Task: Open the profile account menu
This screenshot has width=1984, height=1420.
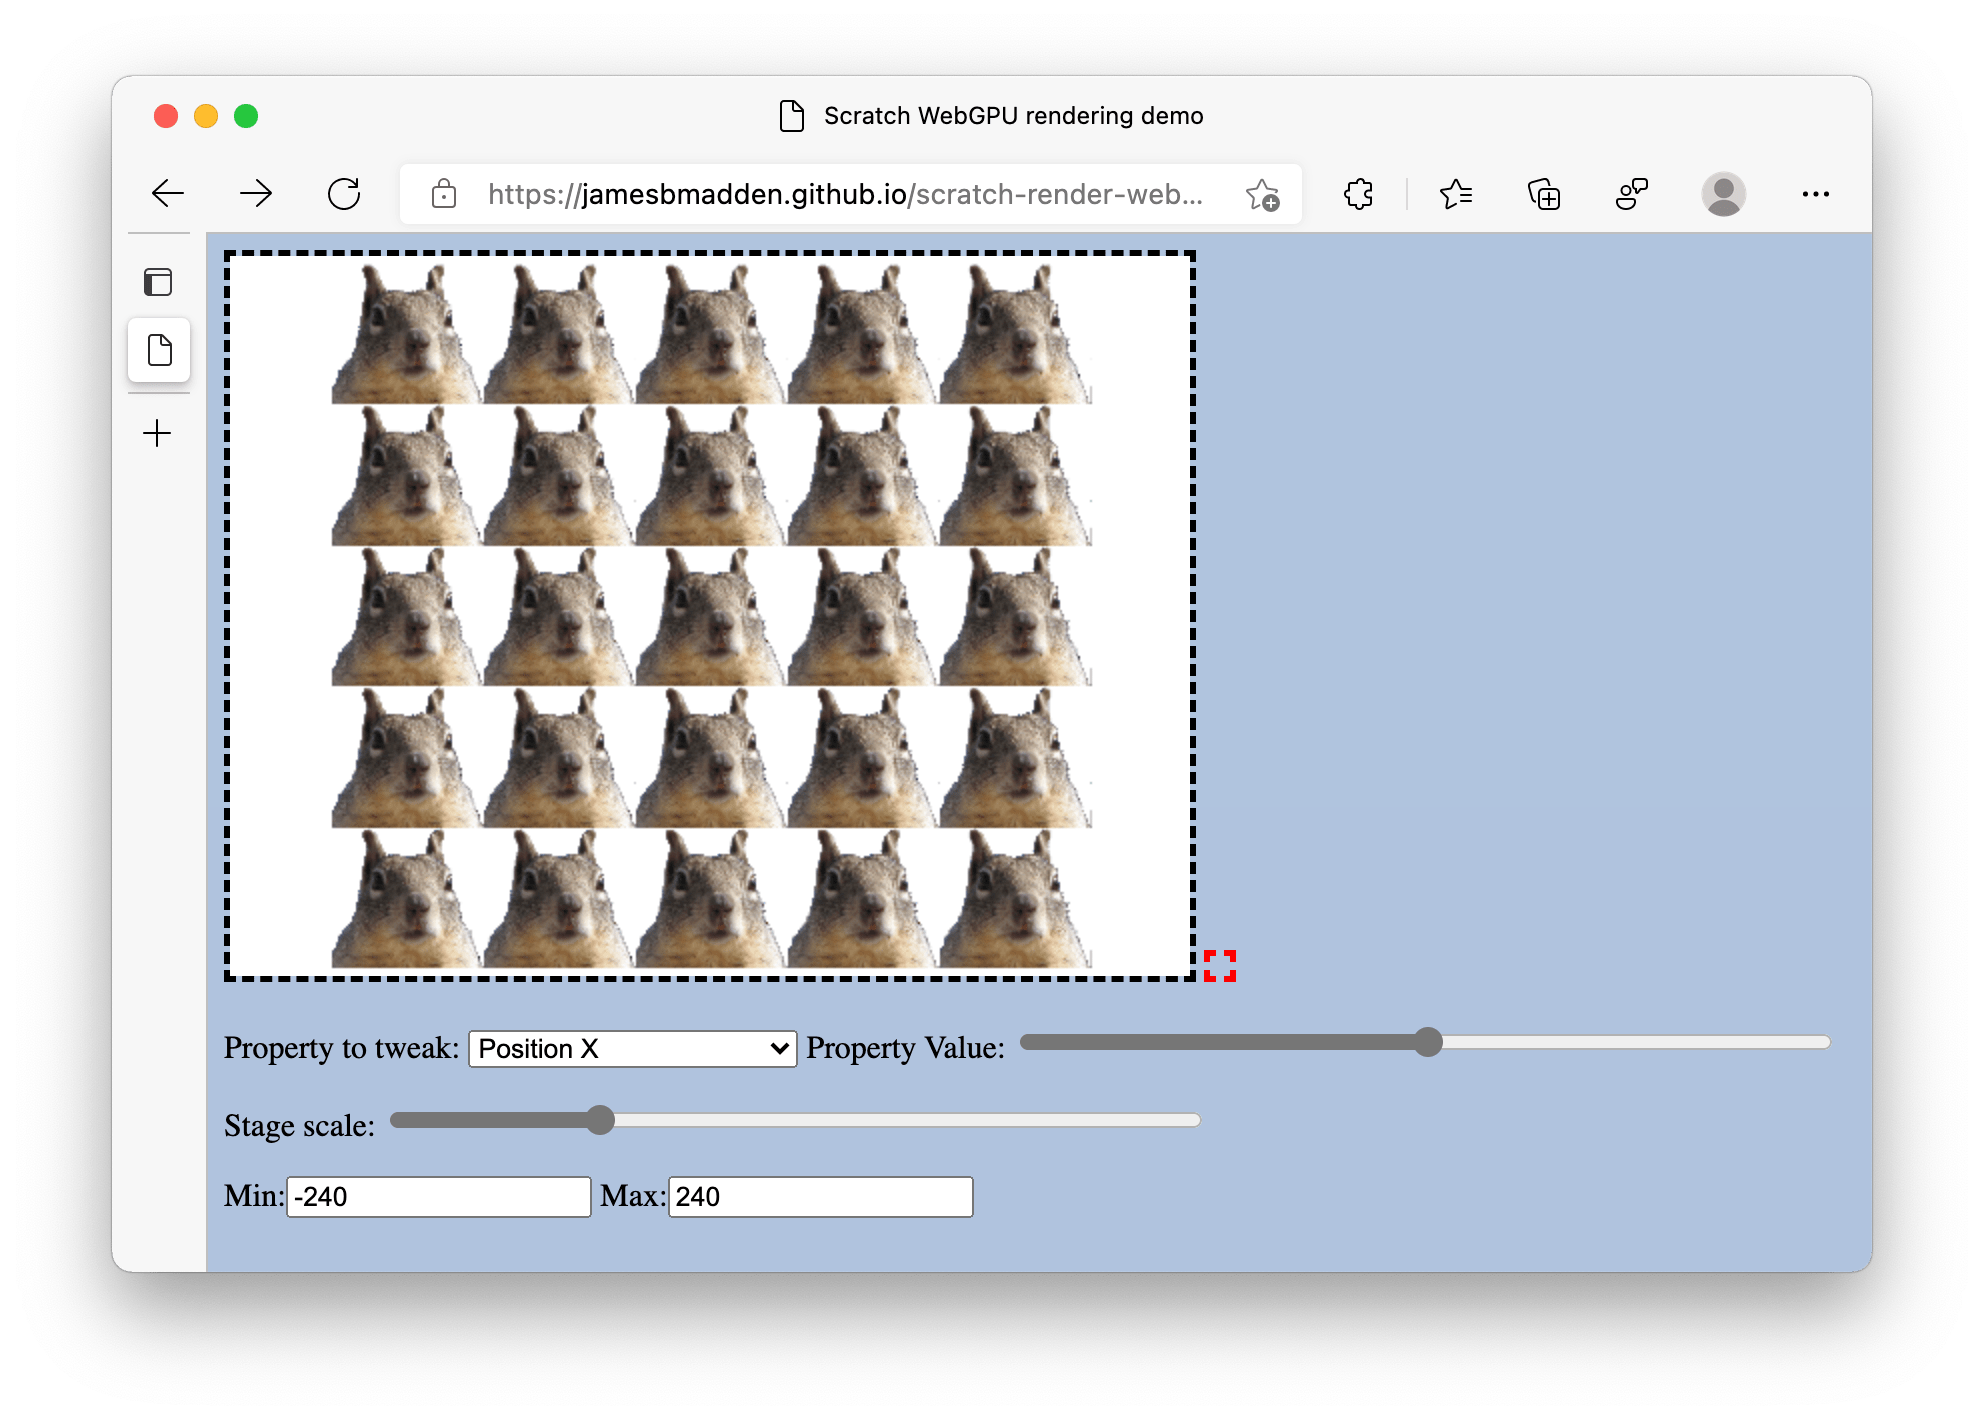Action: tap(1724, 194)
